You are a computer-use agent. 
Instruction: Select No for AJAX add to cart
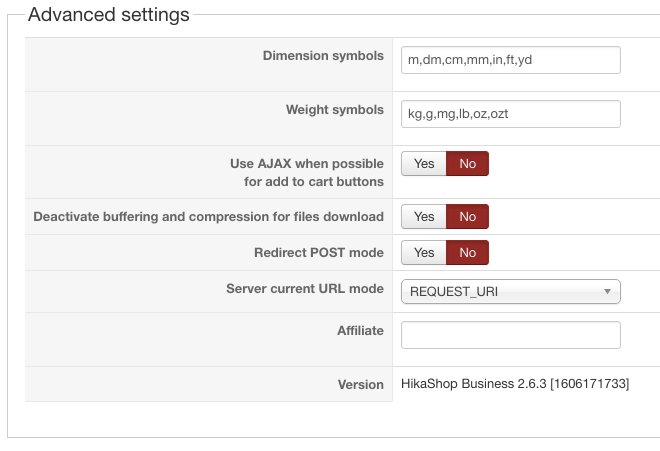pos(467,163)
